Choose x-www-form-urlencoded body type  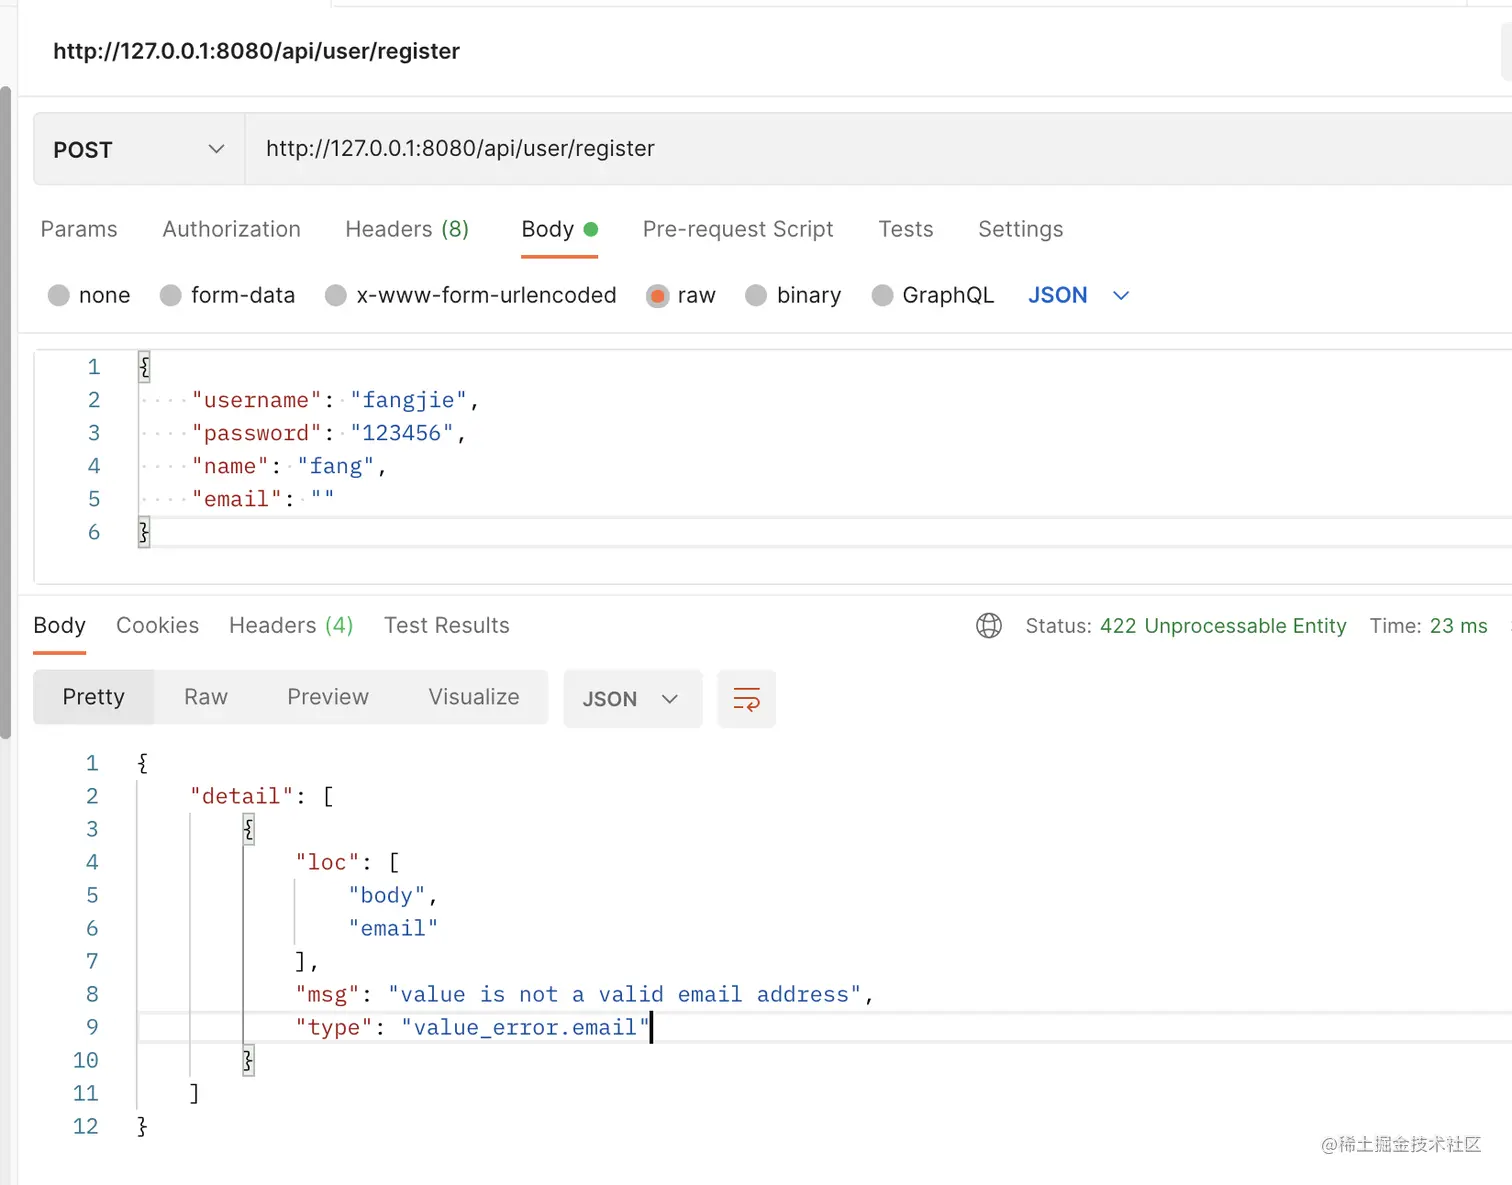pos(336,295)
